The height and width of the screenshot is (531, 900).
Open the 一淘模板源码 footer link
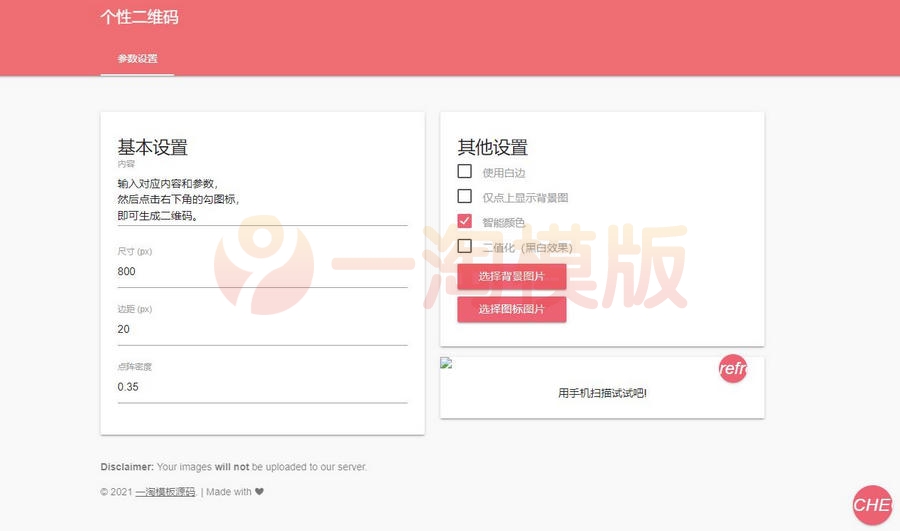tap(165, 492)
